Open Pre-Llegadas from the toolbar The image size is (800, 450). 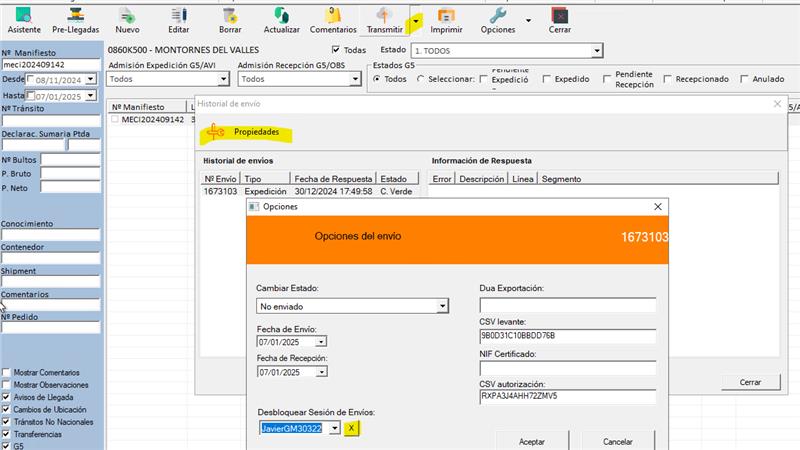point(75,18)
